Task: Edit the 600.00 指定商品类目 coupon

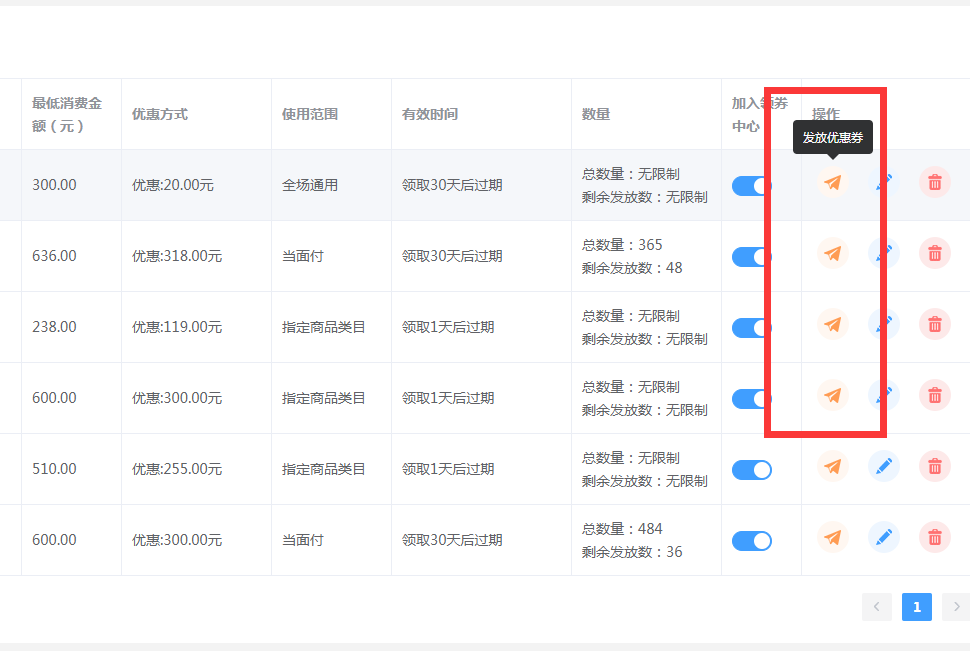Action: (x=884, y=395)
